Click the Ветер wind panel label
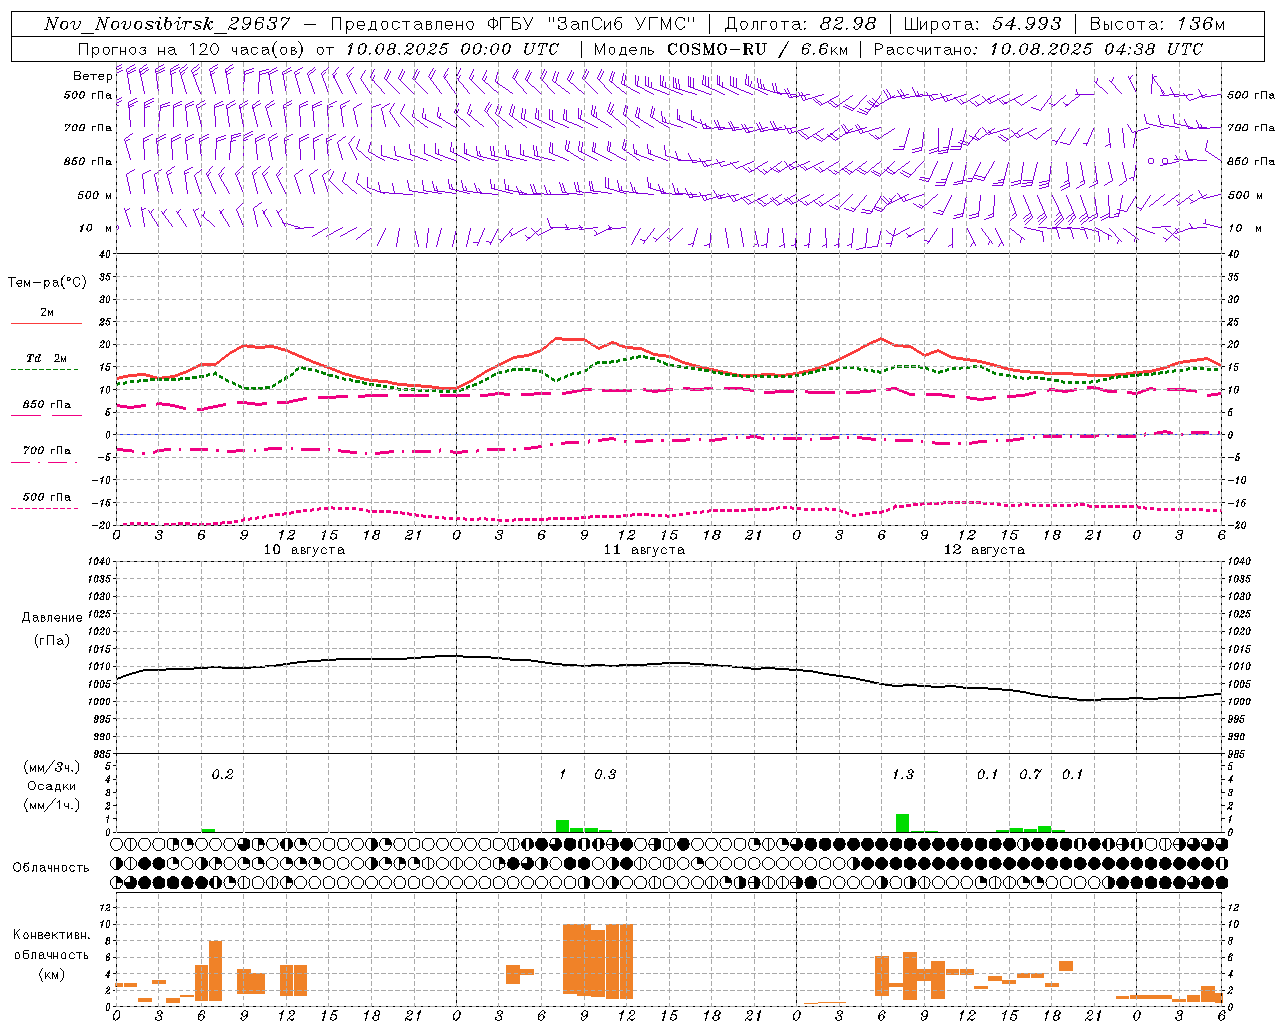The image size is (1280, 1024). 92,76
